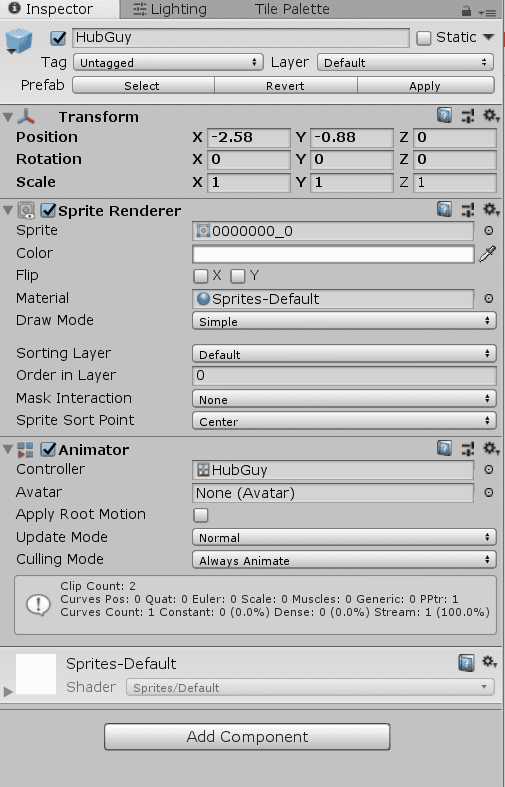Open the Culling Mode dropdown

344,560
